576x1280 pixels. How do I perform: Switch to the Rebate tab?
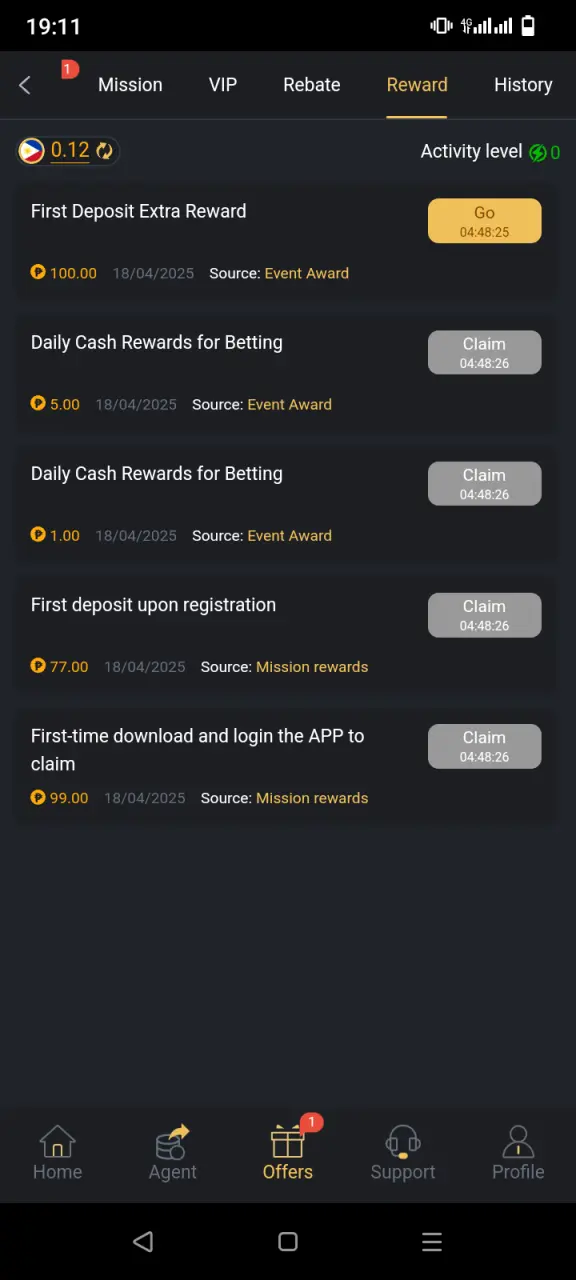click(312, 85)
